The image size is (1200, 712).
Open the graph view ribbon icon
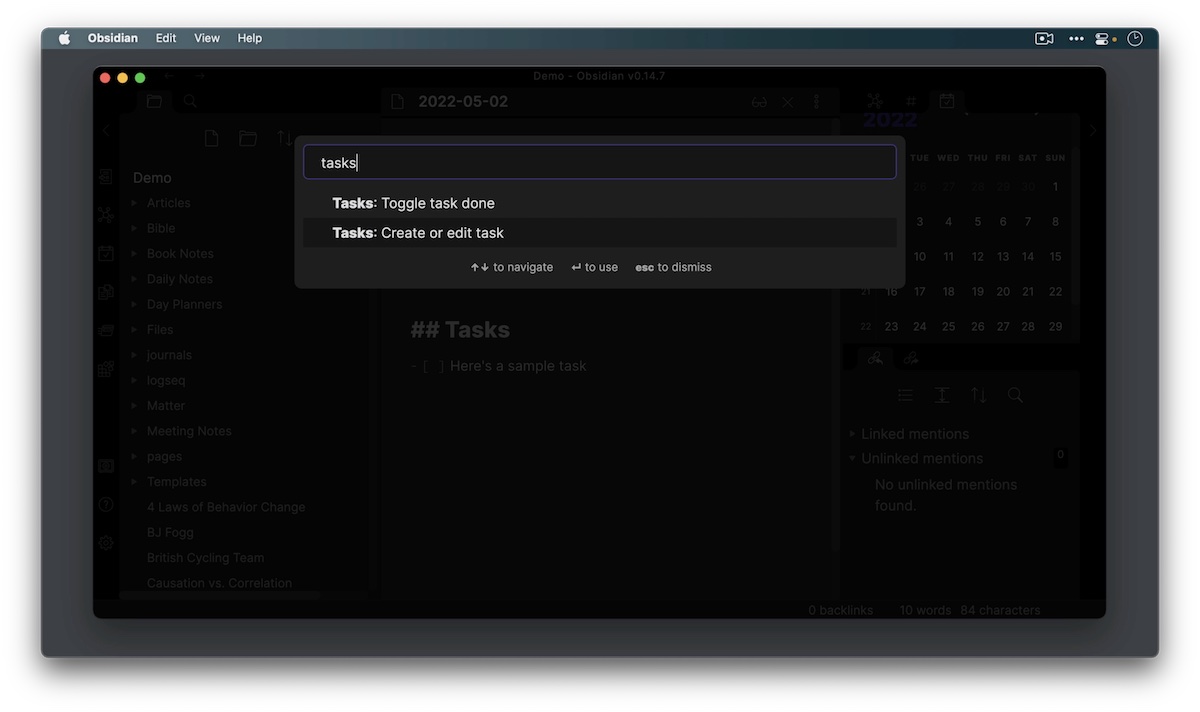point(106,214)
